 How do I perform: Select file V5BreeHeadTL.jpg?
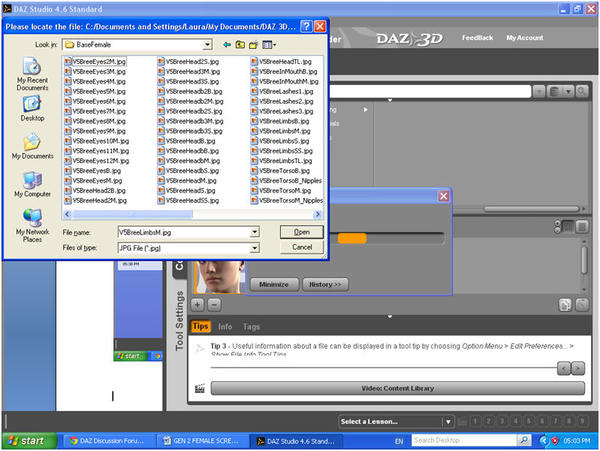[281, 62]
